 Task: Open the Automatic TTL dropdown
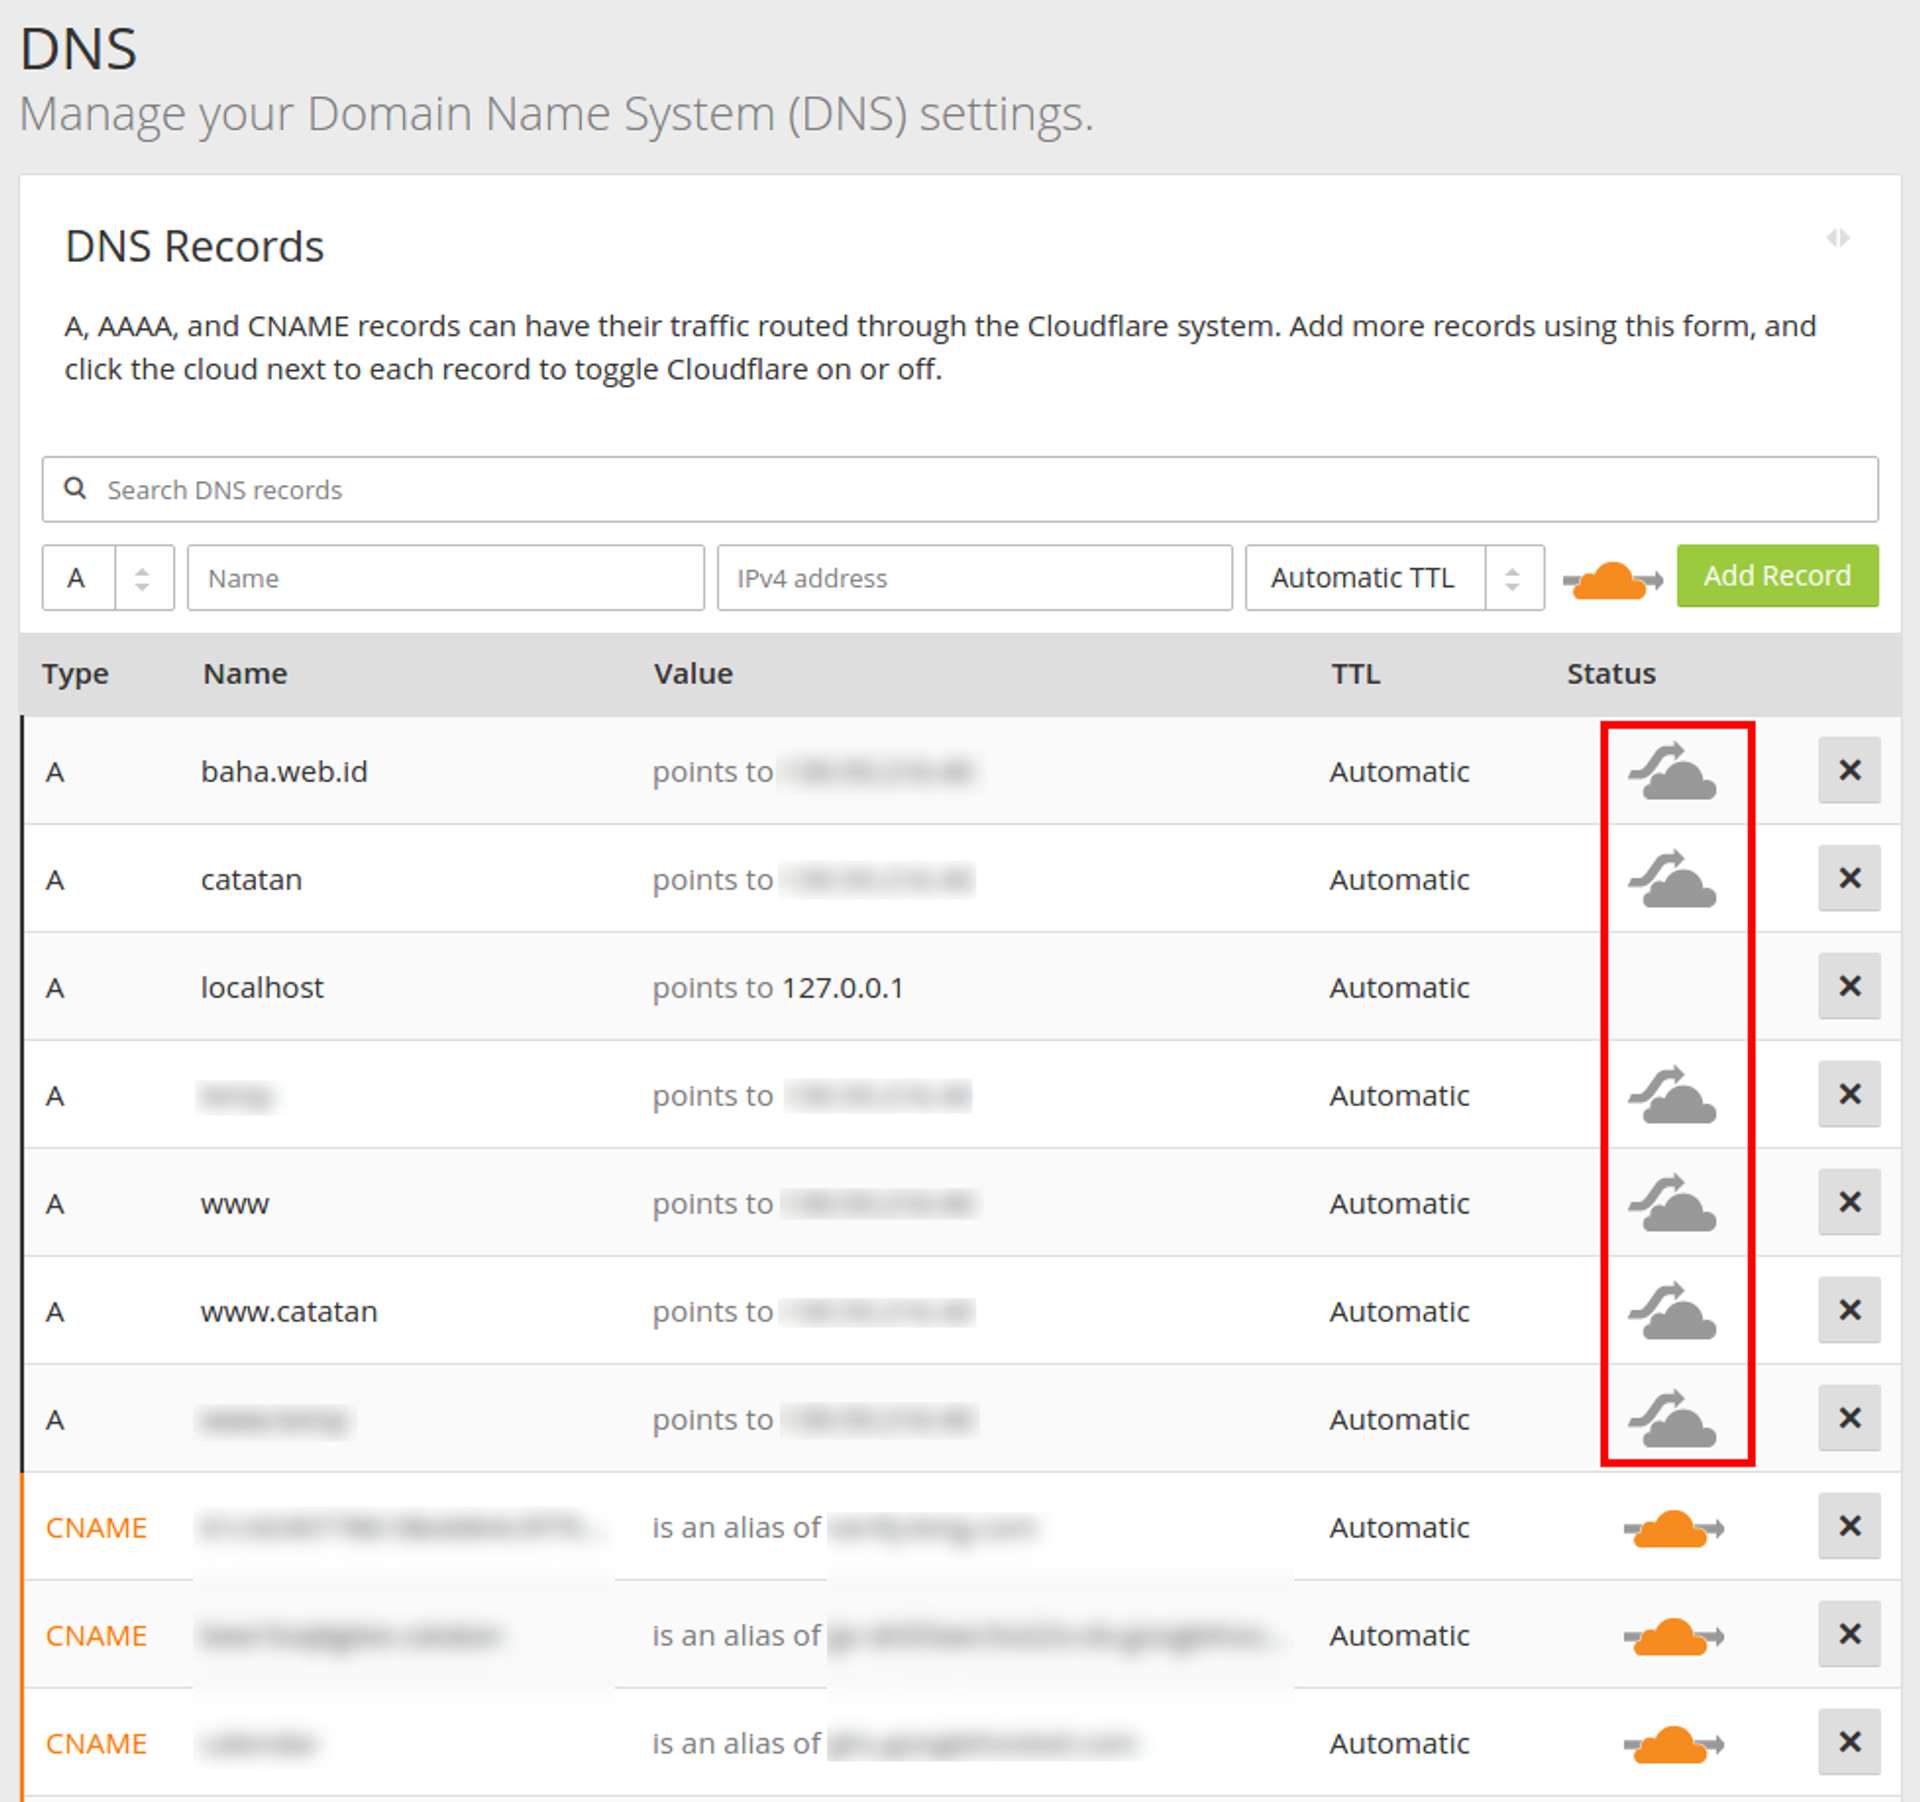tap(1393, 578)
